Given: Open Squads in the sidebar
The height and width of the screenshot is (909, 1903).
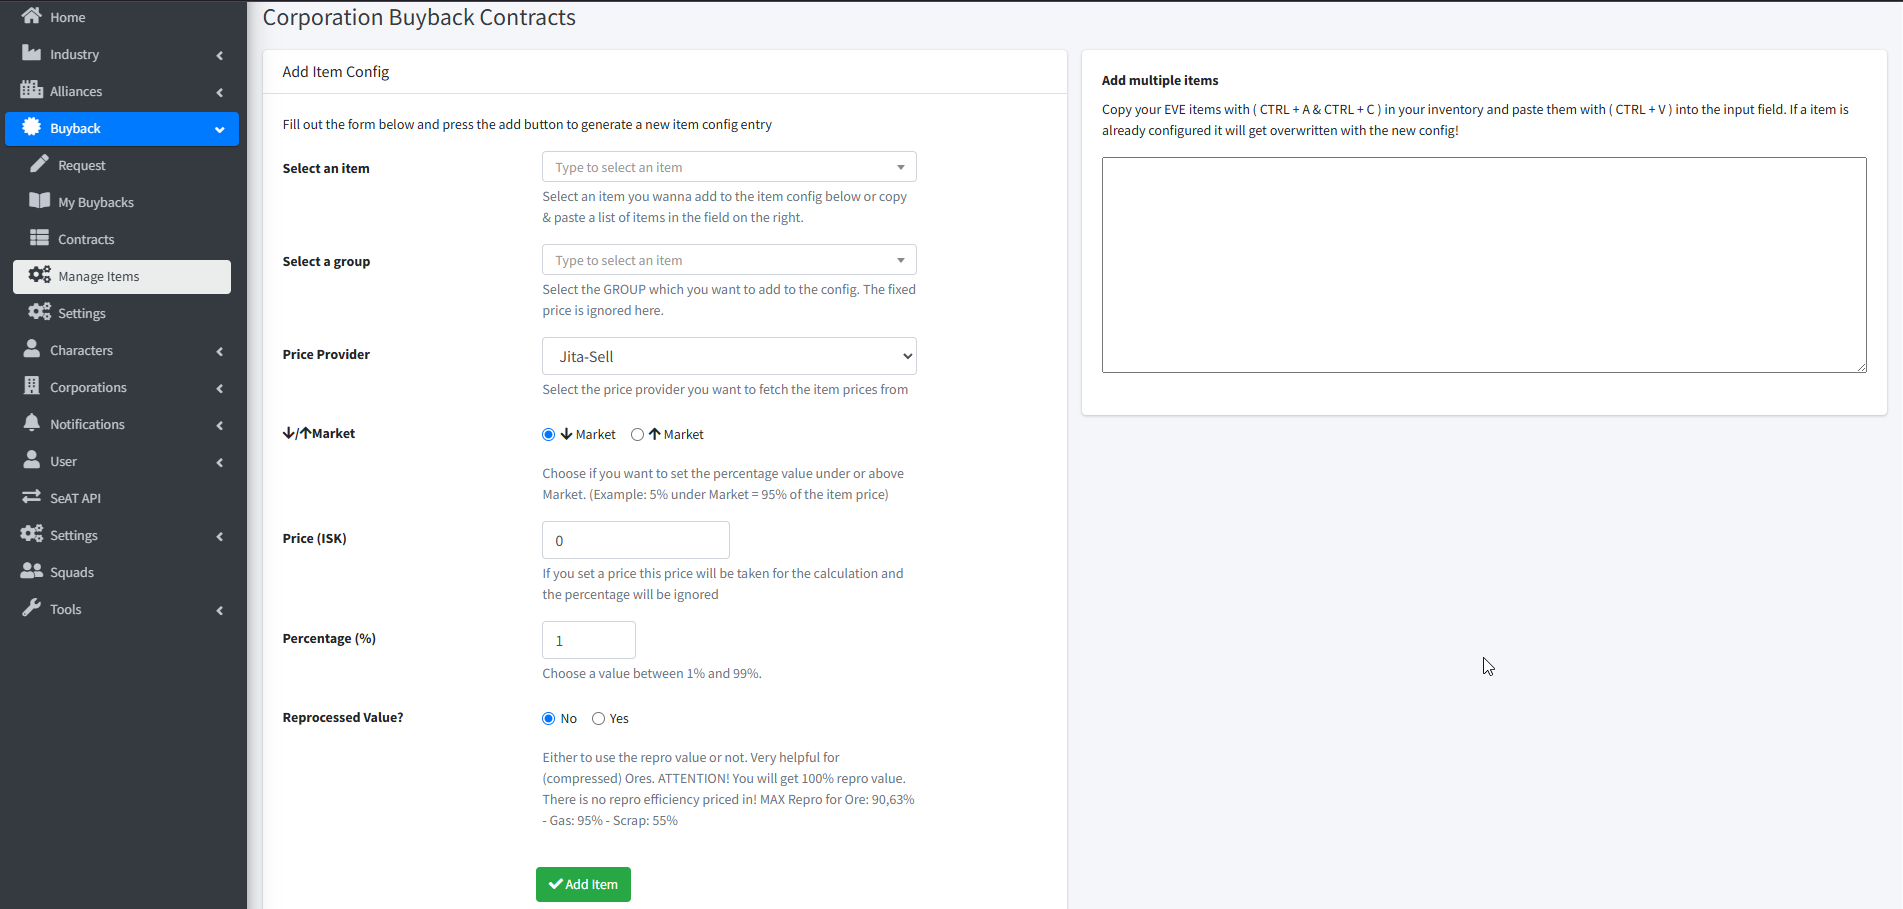Looking at the screenshot, I should tap(72, 572).
